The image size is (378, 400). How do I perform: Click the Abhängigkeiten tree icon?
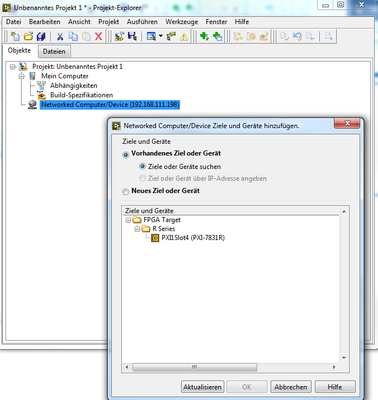(x=41, y=86)
